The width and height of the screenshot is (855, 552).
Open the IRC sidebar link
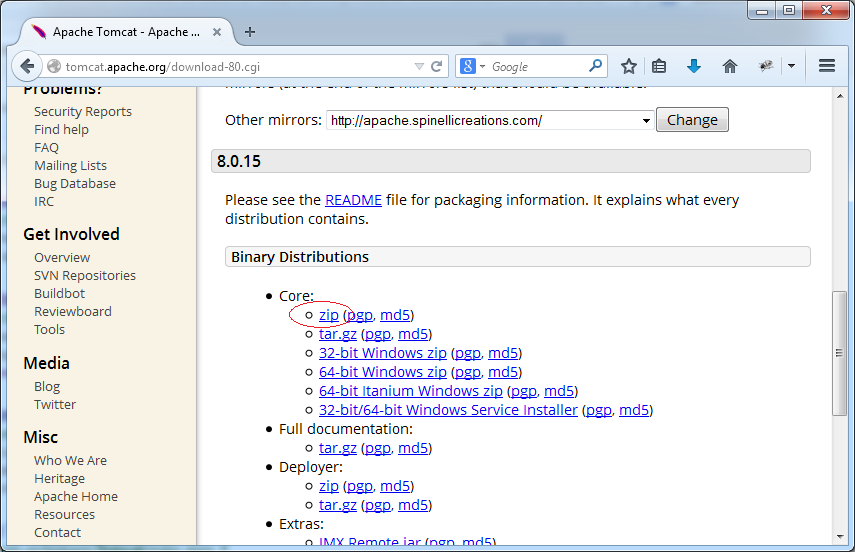click(44, 202)
